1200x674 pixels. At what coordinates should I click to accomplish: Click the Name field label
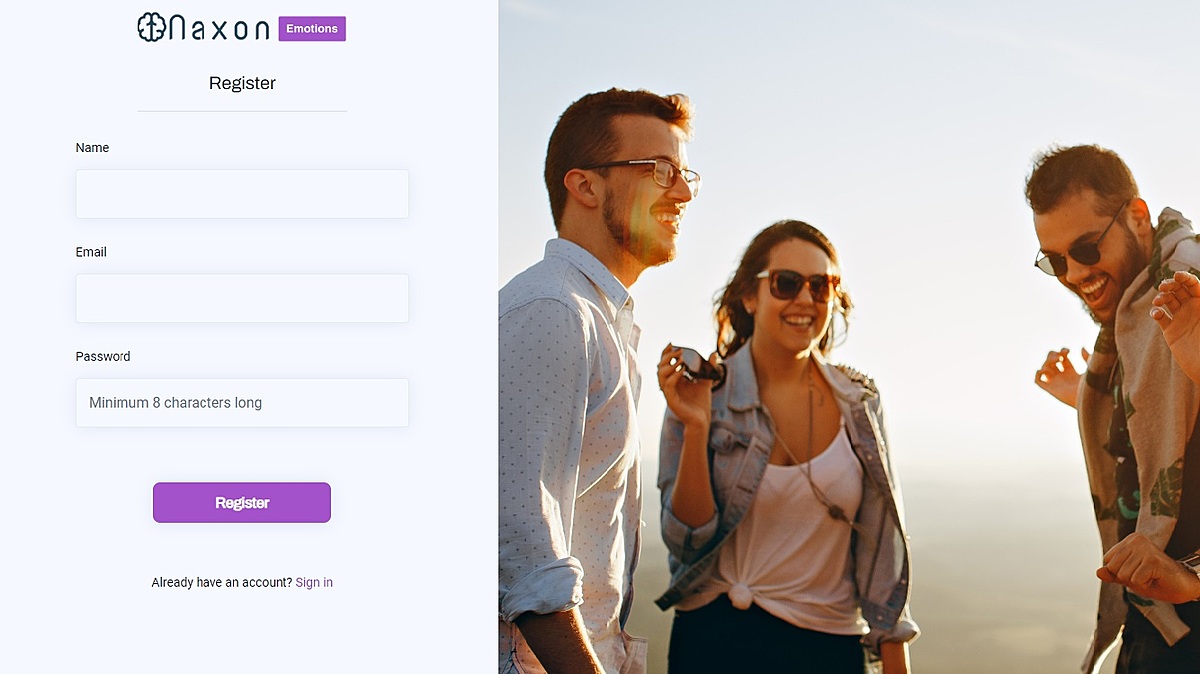pos(92,148)
